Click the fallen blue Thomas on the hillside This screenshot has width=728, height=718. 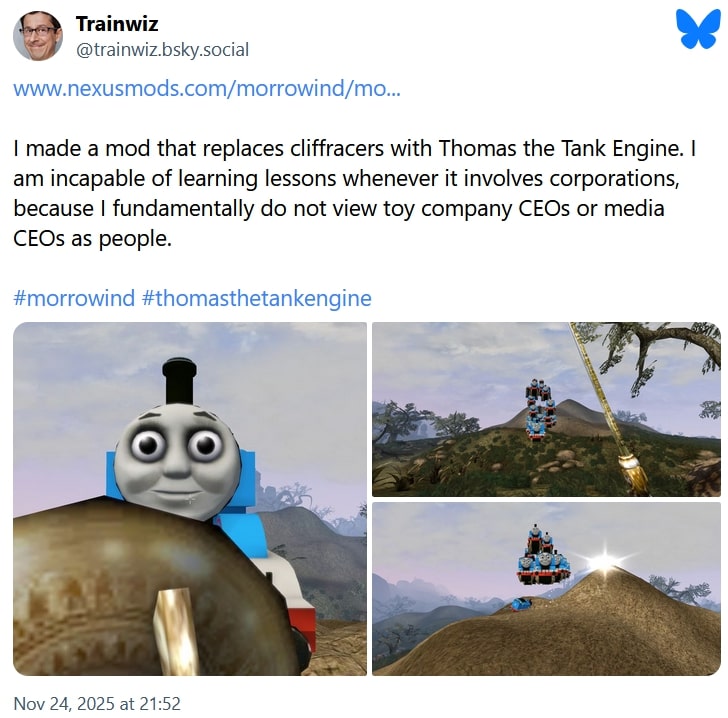pos(522,604)
